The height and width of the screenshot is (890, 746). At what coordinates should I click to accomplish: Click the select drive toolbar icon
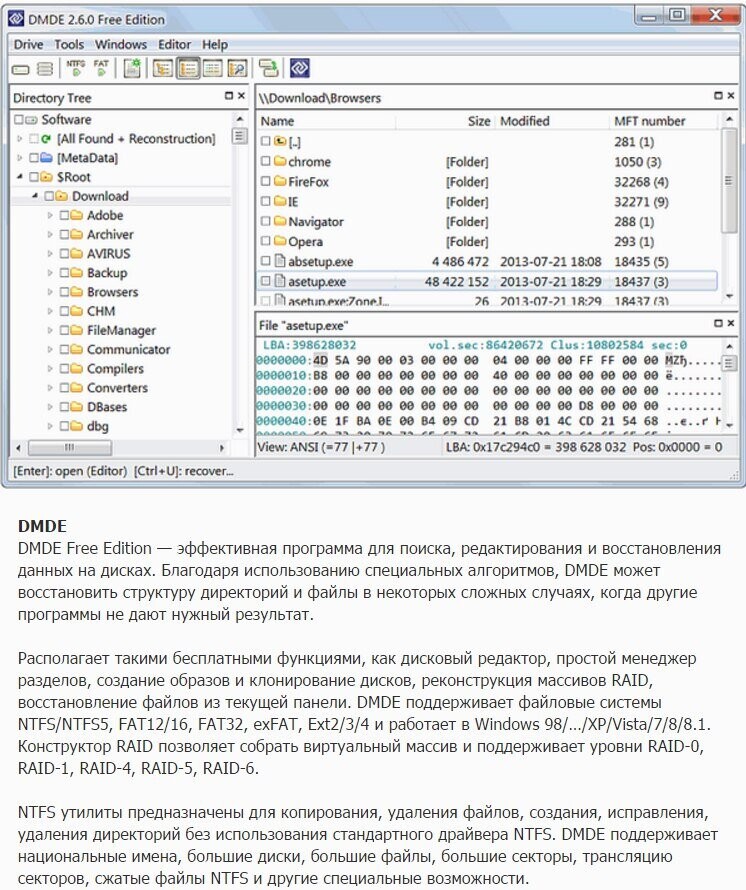(x=20, y=69)
